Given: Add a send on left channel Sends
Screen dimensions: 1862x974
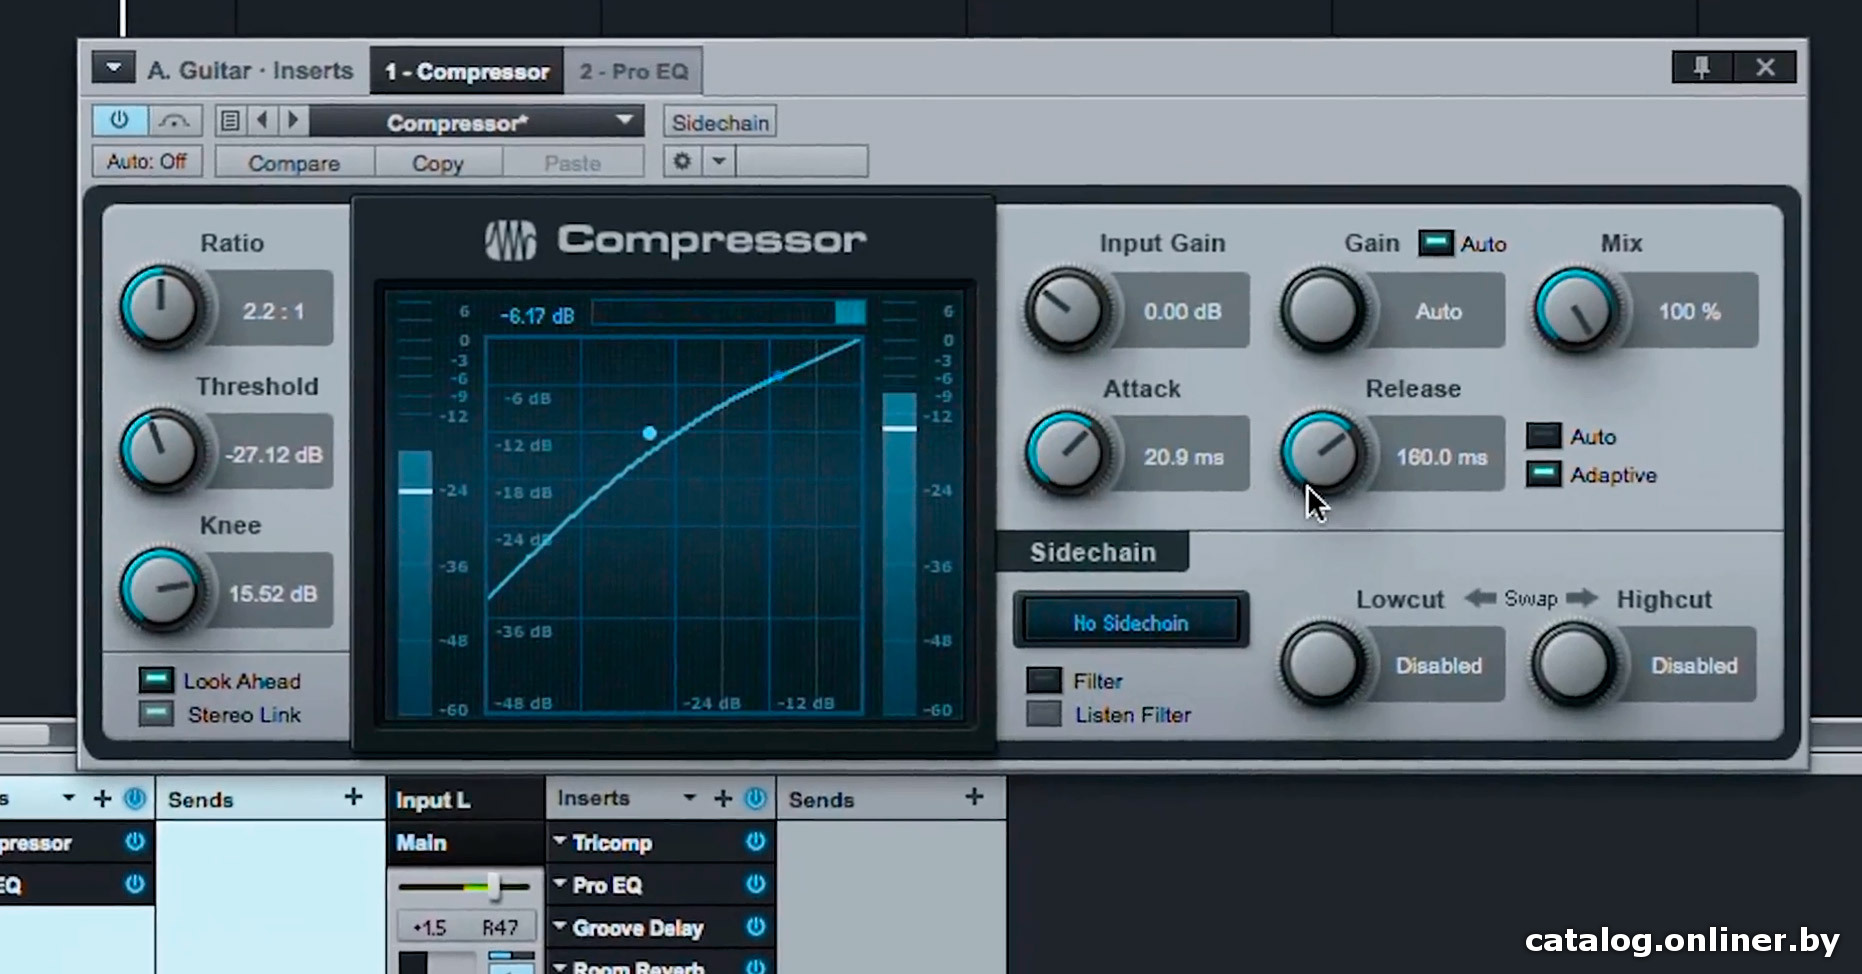Looking at the screenshot, I should pos(353,797).
